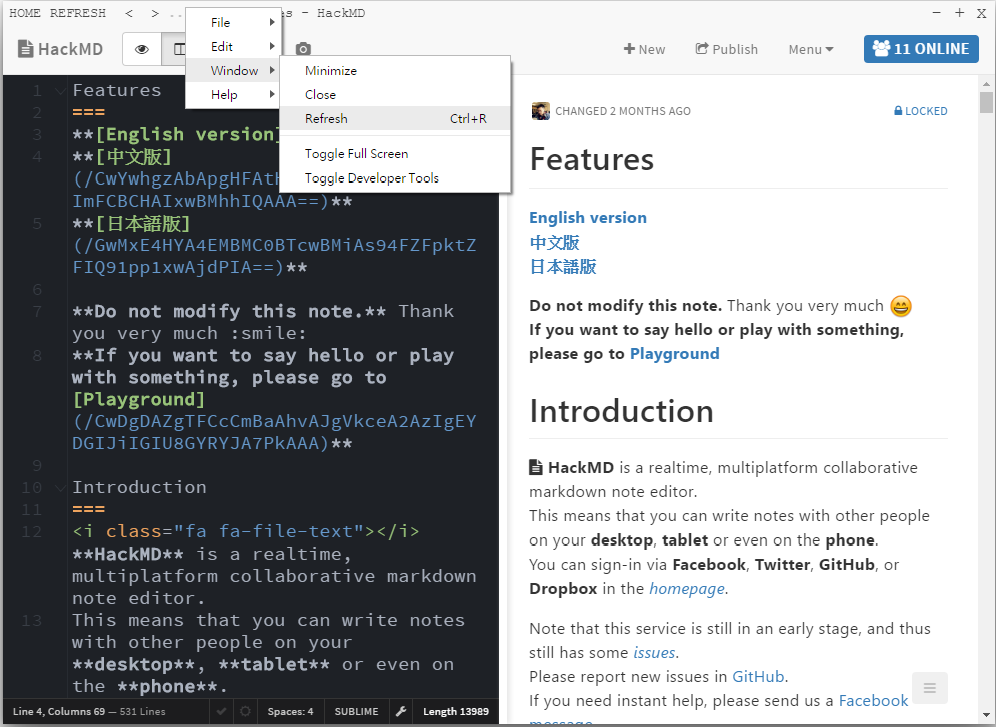The height and width of the screenshot is (727, 996).
Task: Maximize the window with the + button
Action: (x=959, y=13)
